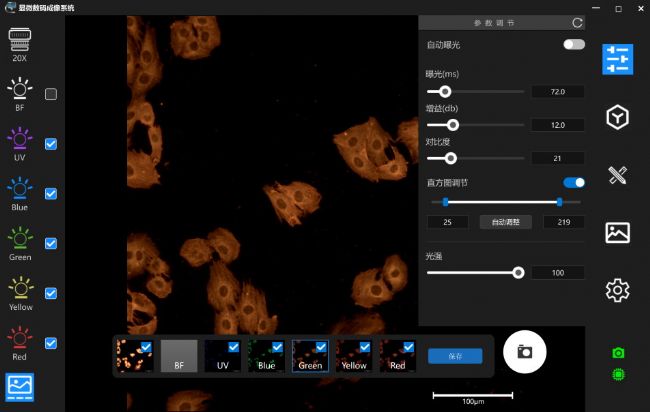Click the image view icon at bottom-left
The image size is (650, 412).
[x=20, y=386]
